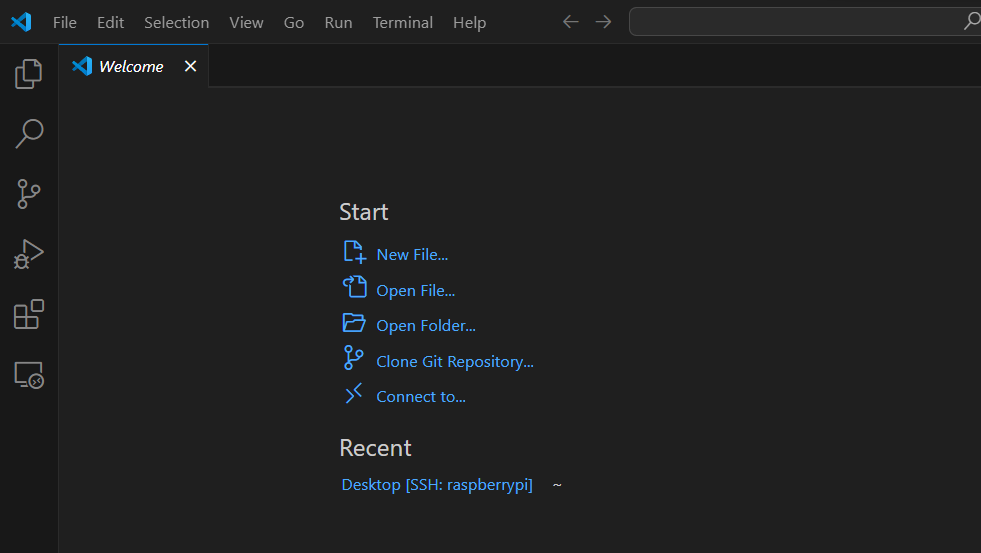The image size is (981, 553).
Task: Click the VS Code logo icon
Action: [21, 22]
